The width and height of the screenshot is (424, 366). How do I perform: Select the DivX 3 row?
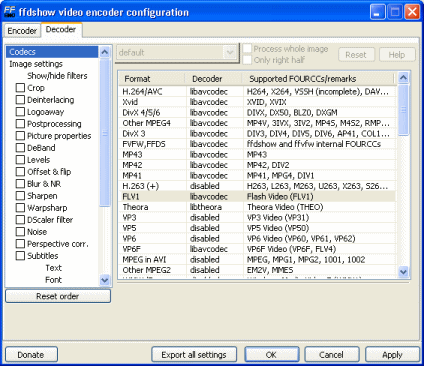coord(257,134)
